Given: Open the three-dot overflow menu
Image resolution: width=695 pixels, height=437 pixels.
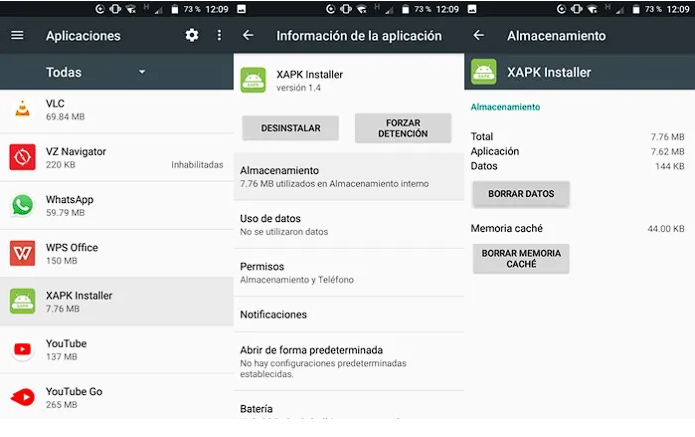Looking at the screenshot, I should [219, 35].
